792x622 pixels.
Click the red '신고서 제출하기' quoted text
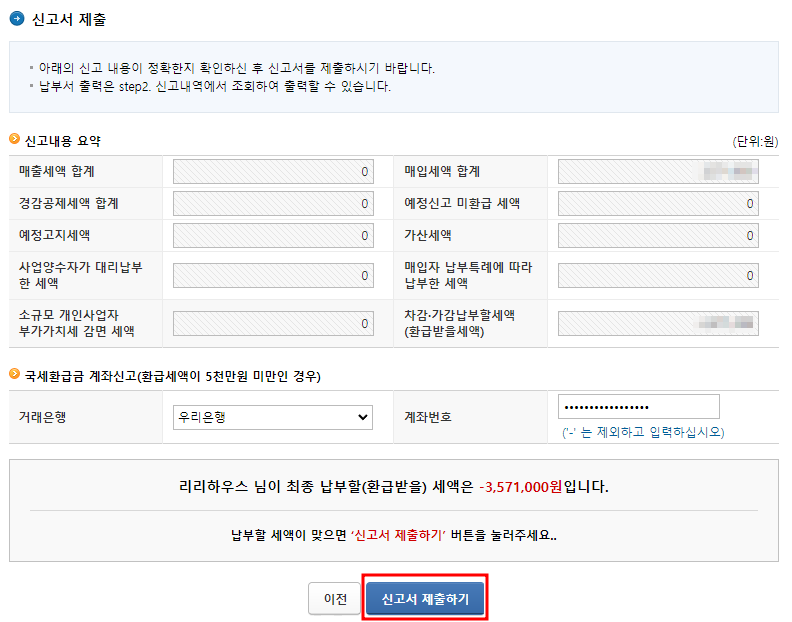398,535
